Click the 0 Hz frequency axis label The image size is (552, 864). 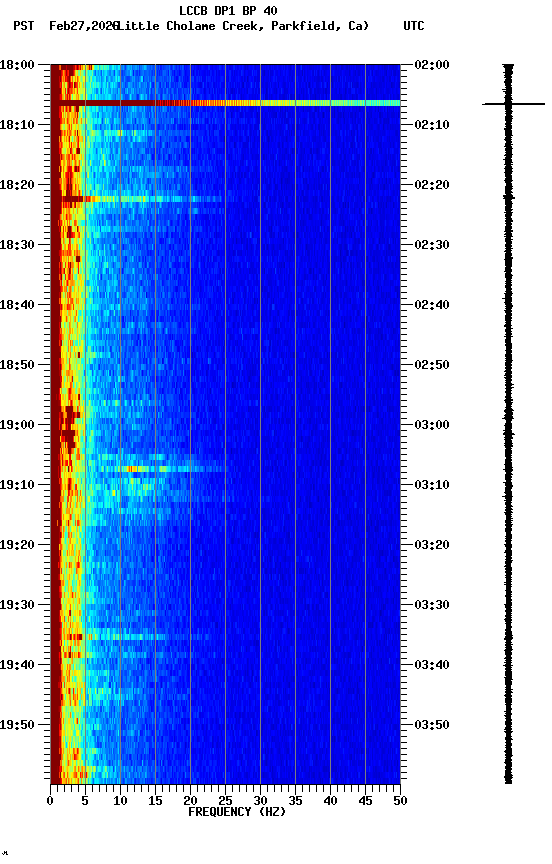(50, 801)
